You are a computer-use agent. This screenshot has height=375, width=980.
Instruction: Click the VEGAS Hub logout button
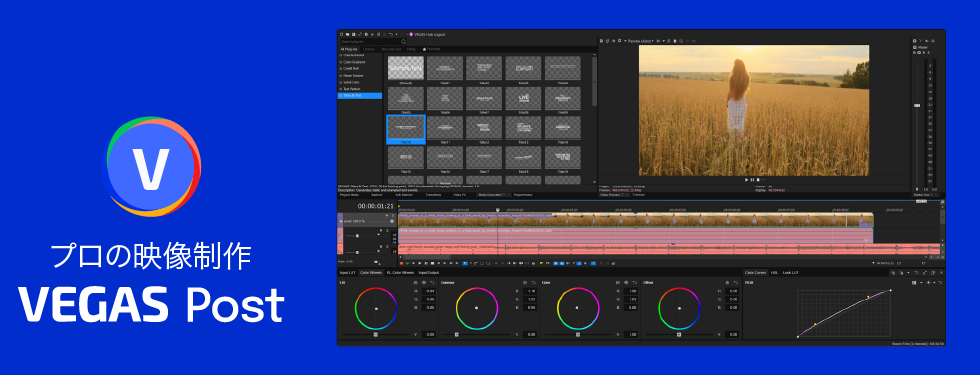click(427, 34)
